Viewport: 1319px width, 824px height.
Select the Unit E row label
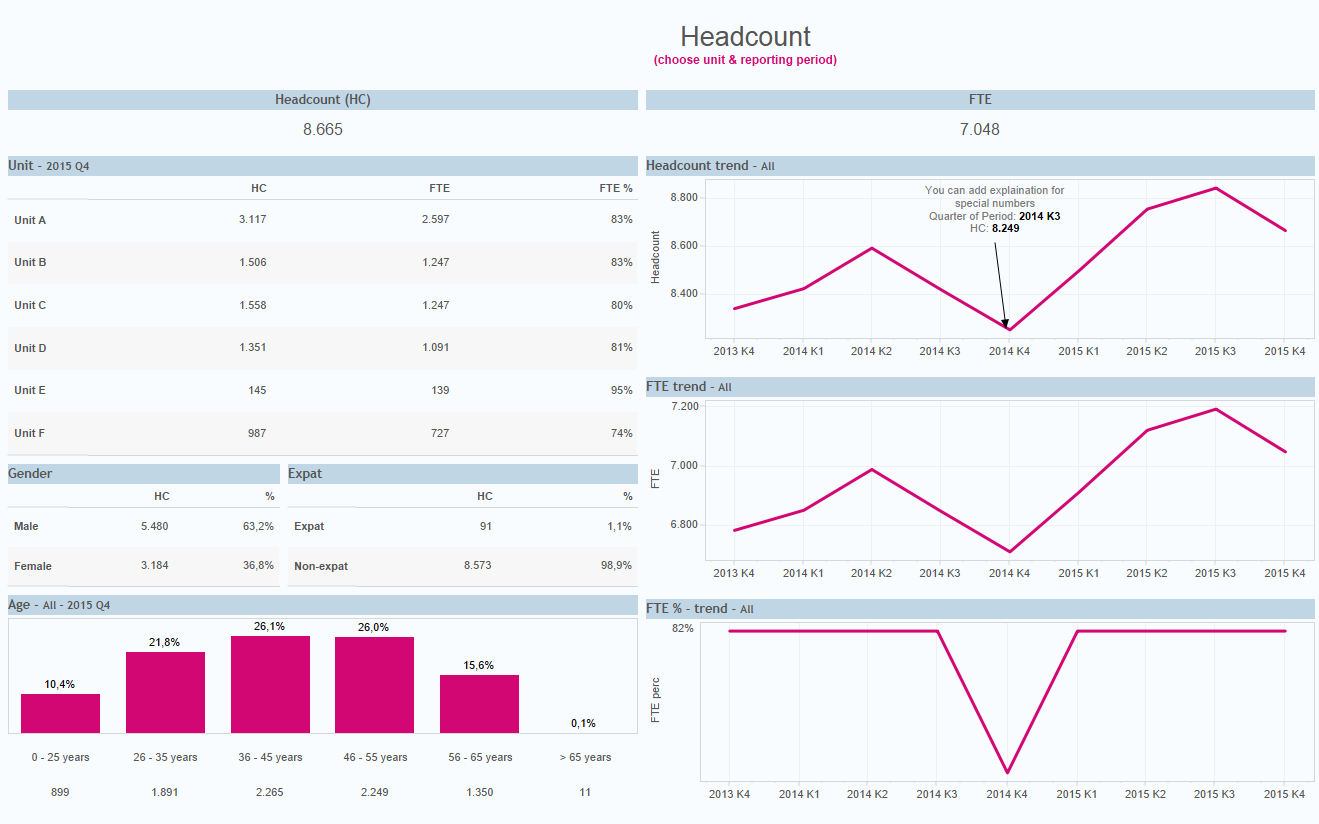30,390
